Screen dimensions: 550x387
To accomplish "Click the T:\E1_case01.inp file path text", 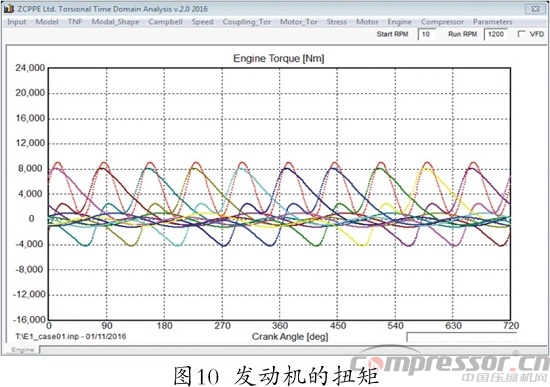I will (x=71, y=336).
